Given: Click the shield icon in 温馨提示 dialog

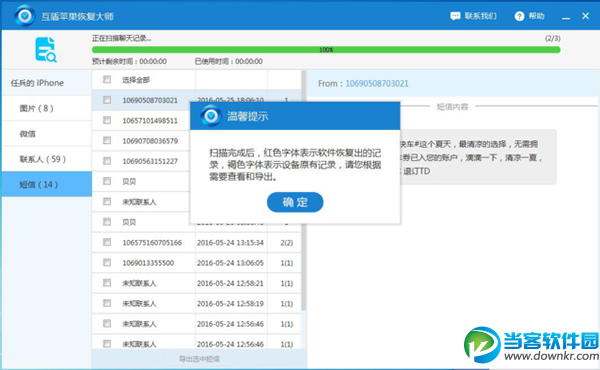Looking at the screenshot, I should 210,116.
